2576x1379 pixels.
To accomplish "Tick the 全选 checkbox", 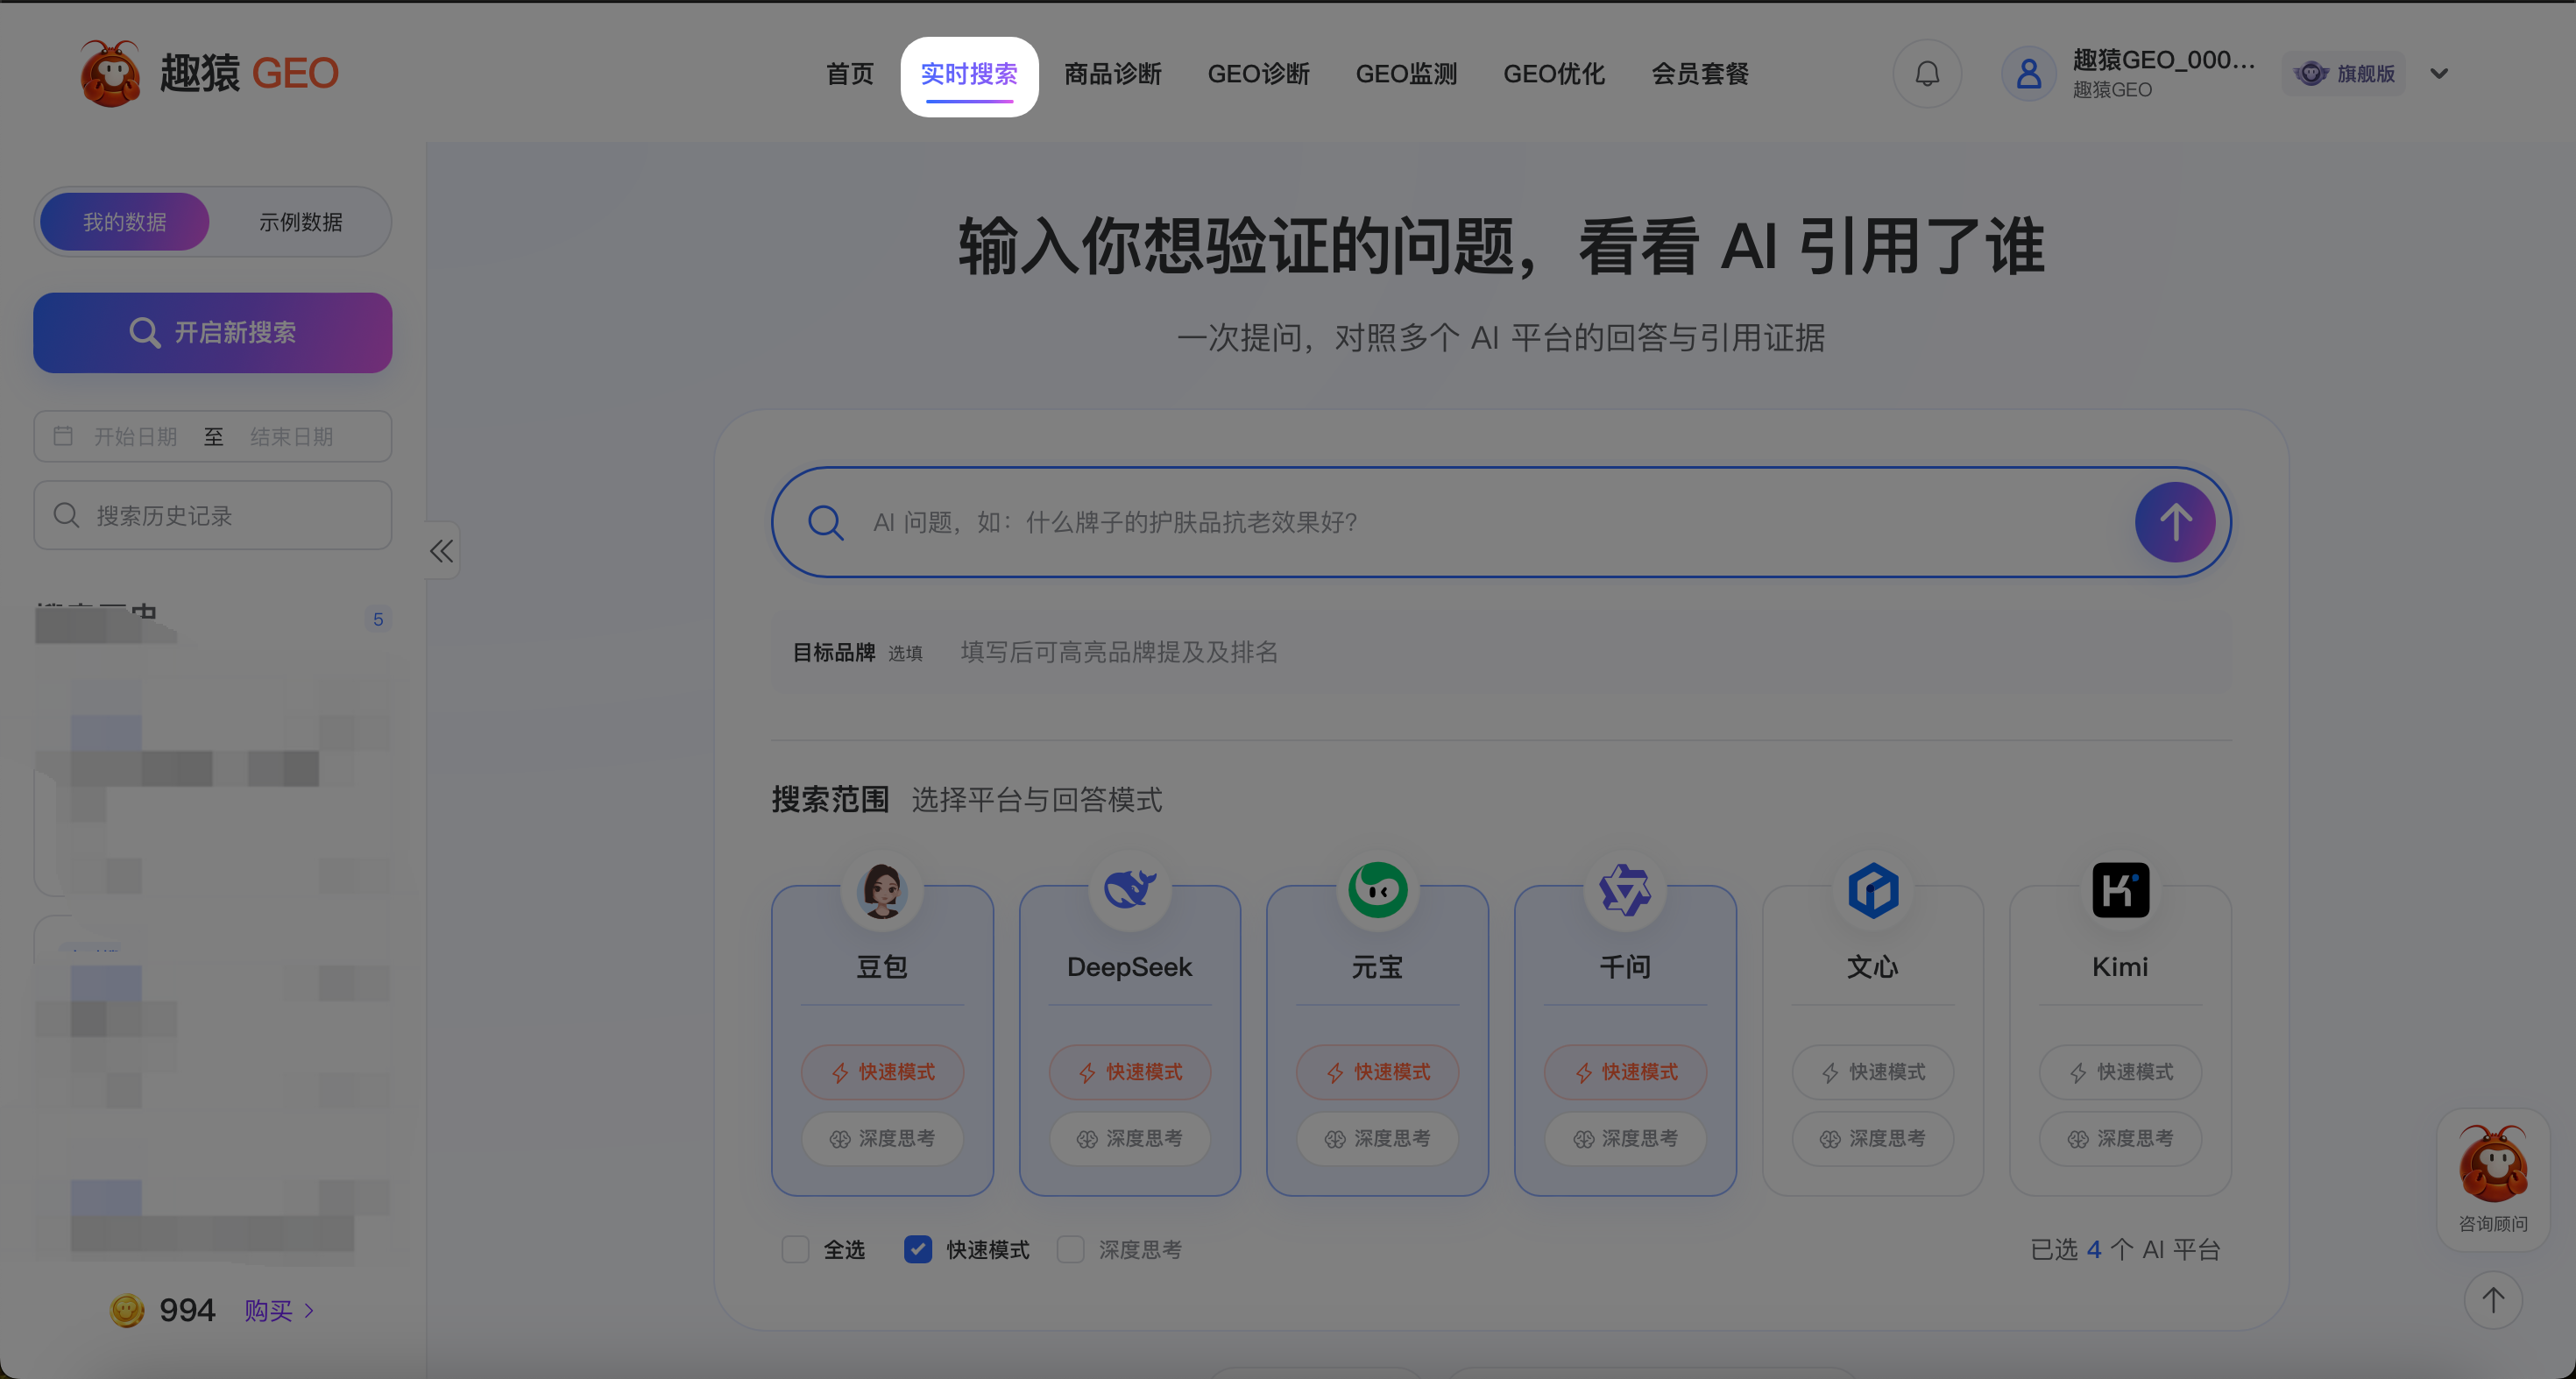I will pos(795,1249).
